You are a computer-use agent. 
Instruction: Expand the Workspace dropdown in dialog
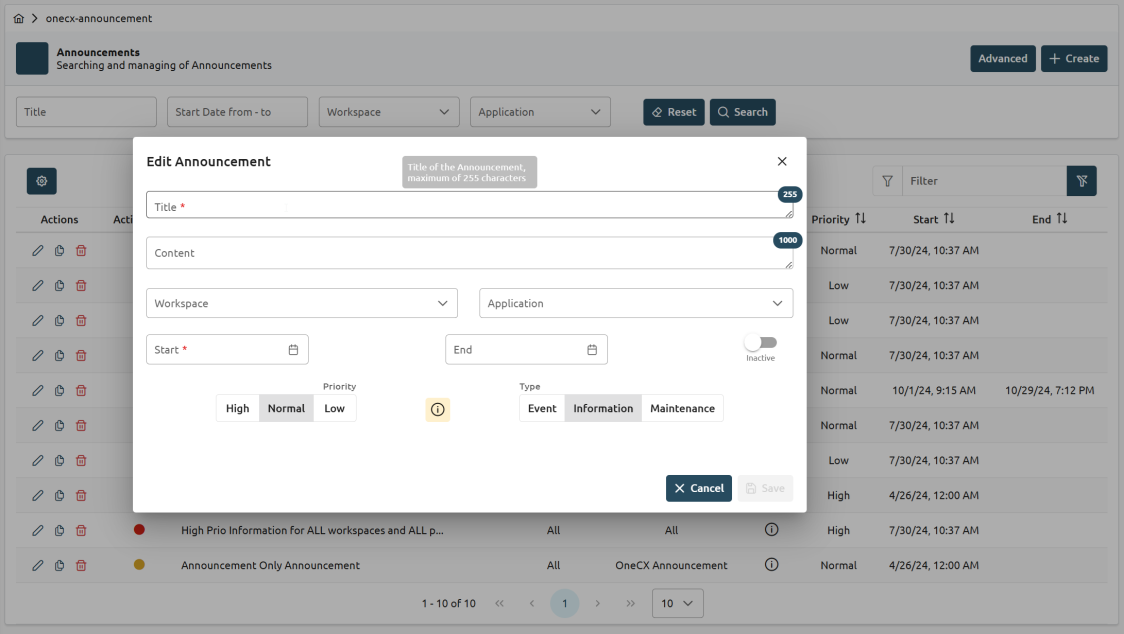[x=301, y=303]
